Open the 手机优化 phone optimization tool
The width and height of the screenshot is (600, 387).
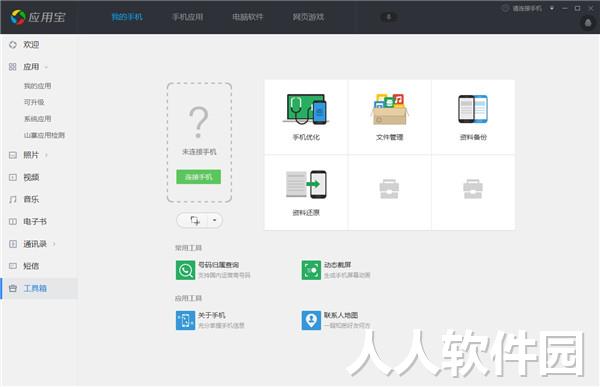[x=306, y=117]
